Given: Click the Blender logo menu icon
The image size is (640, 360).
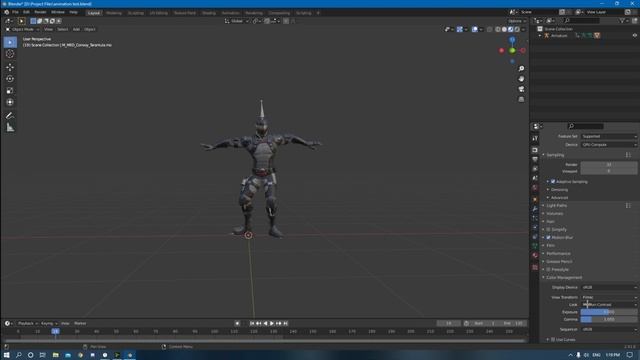Looking at the screenshot, I should [7, 12].
